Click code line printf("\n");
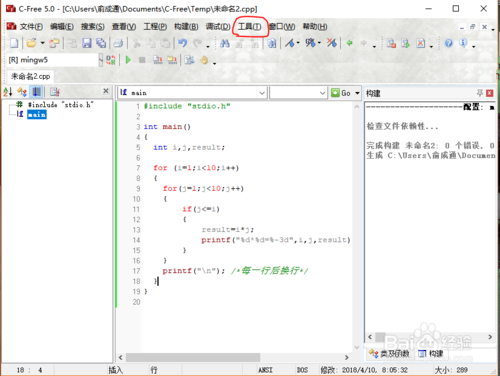500x376 pixels. (194, 271)
